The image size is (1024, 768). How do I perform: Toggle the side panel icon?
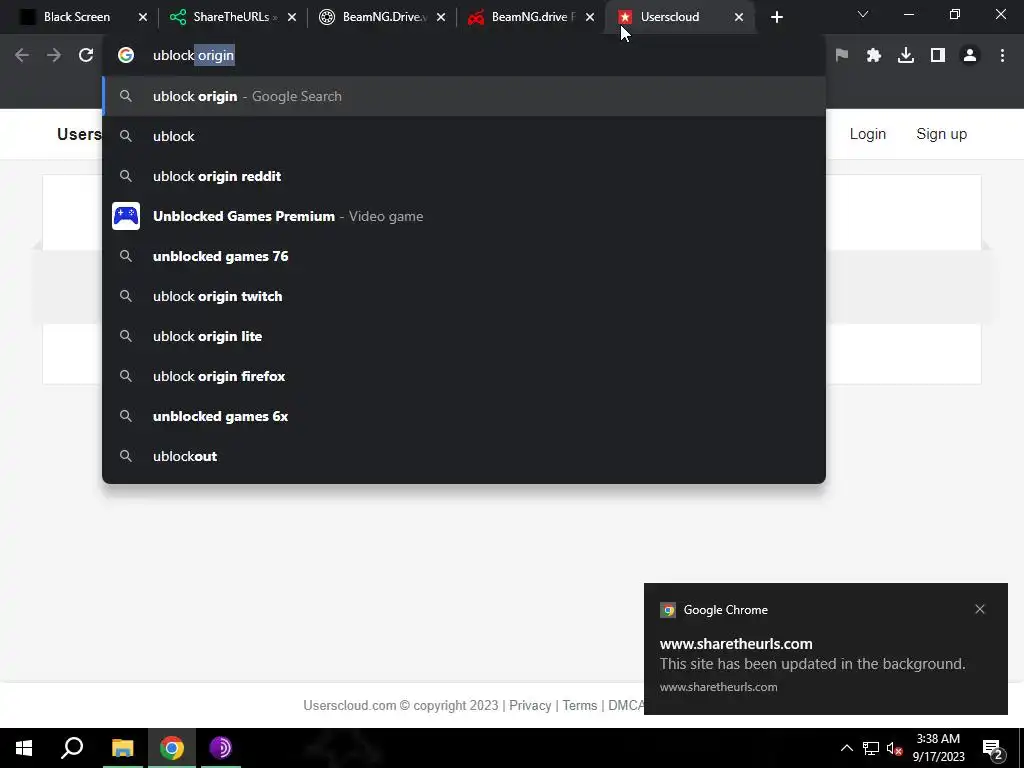(938, 56)
